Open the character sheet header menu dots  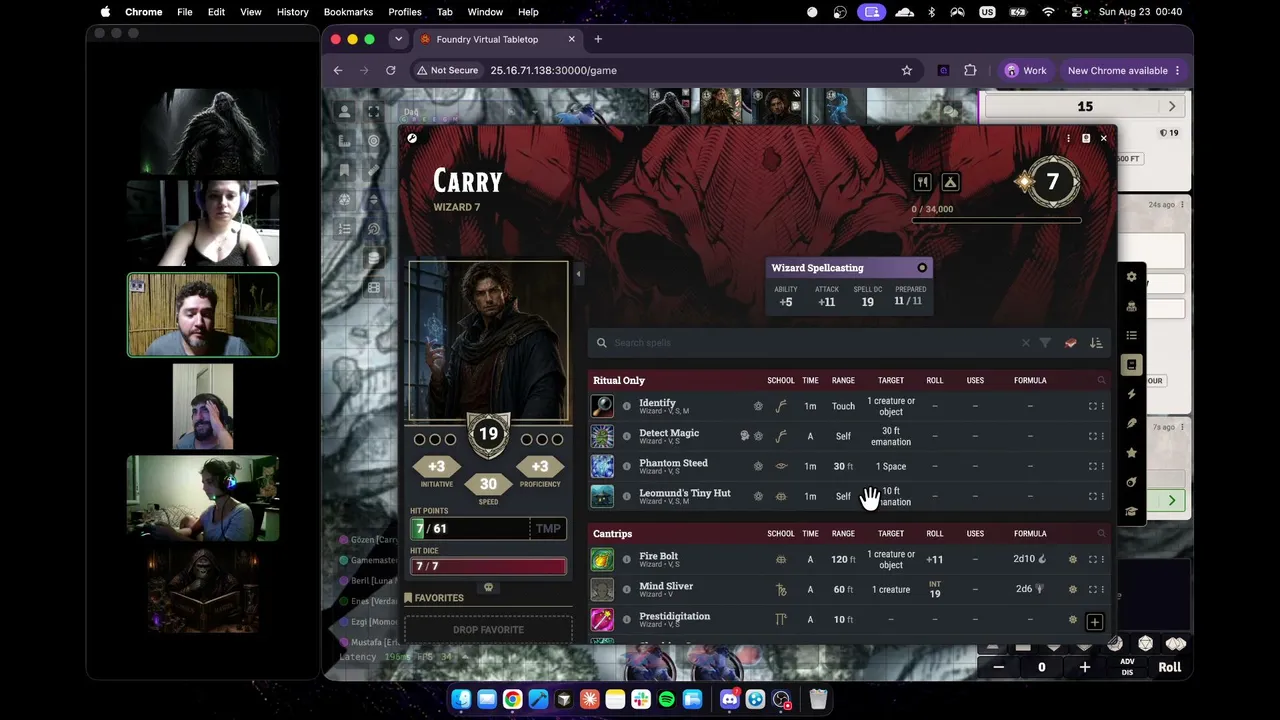pos(1068,138)
